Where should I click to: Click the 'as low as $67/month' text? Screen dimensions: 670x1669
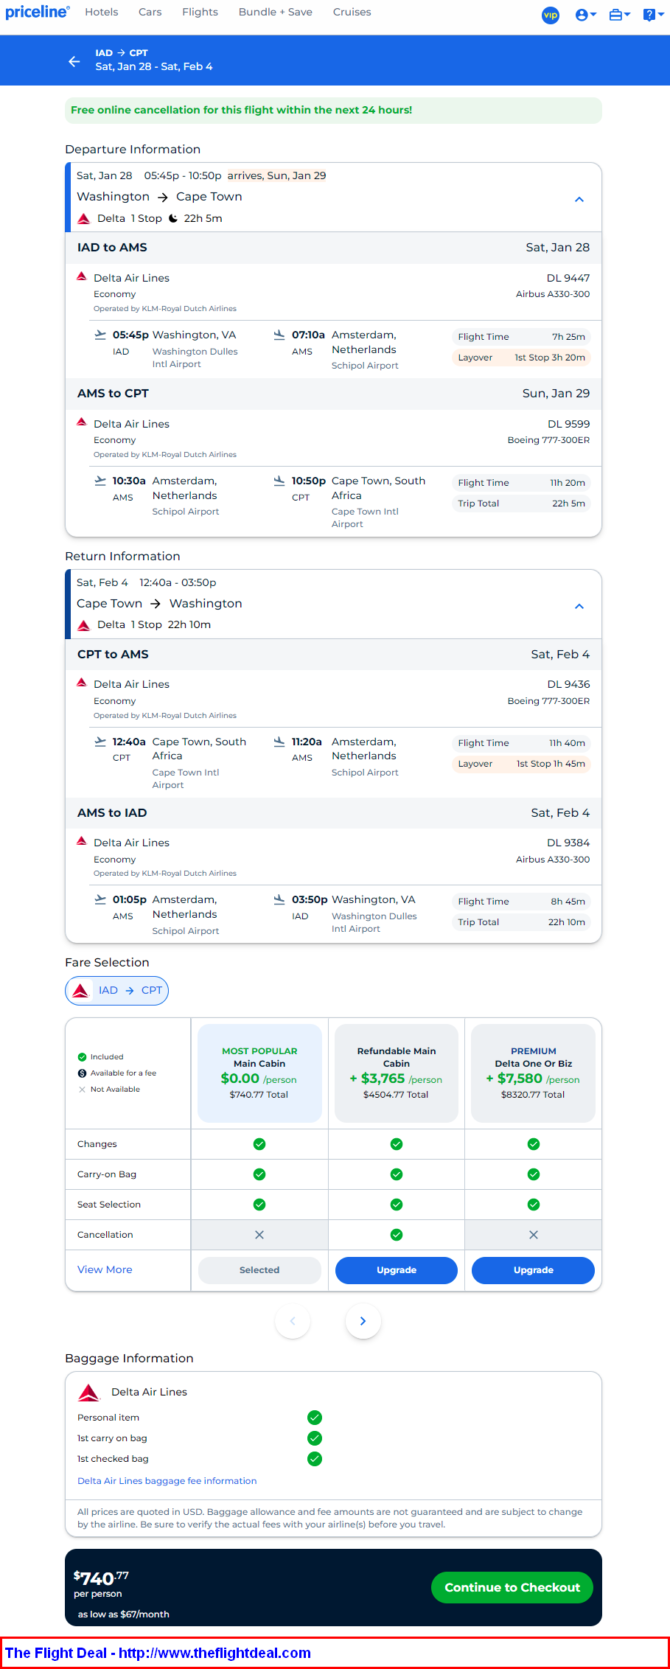click(x=123, y=1614)
